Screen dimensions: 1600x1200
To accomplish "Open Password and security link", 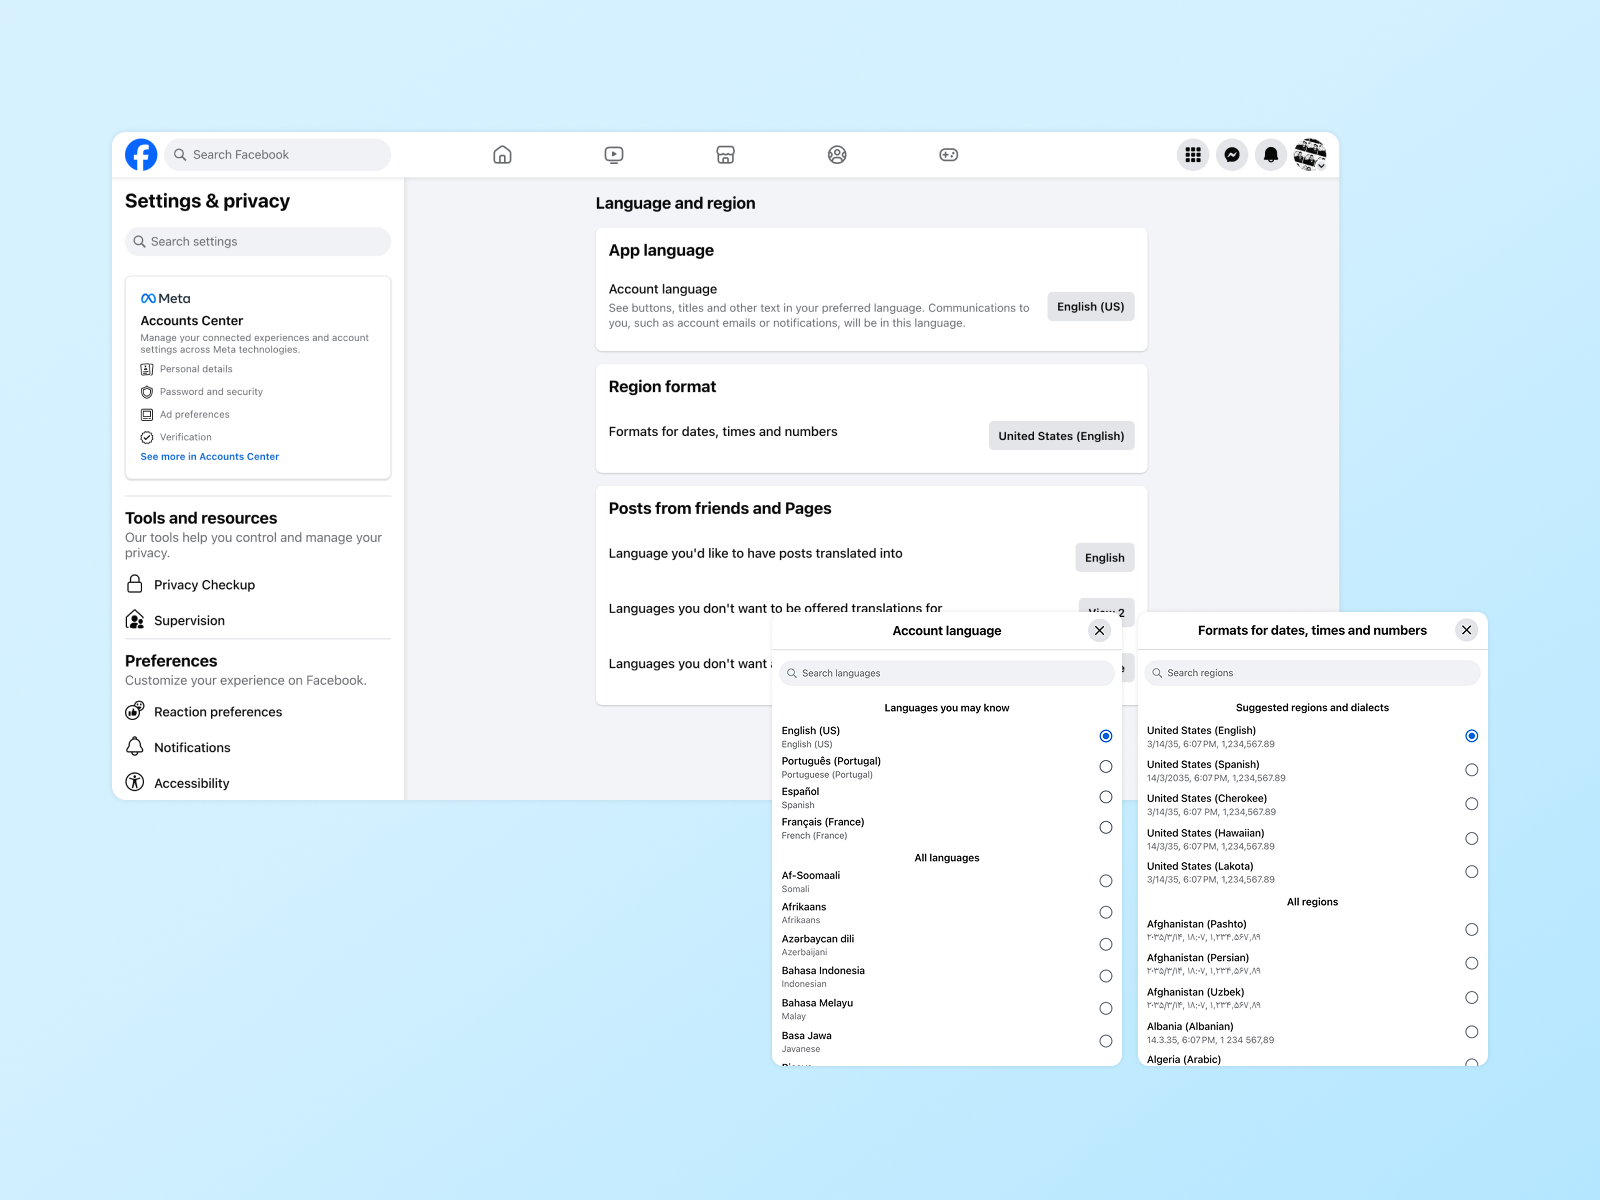I will pyautogui.click(x=211, y=392).
